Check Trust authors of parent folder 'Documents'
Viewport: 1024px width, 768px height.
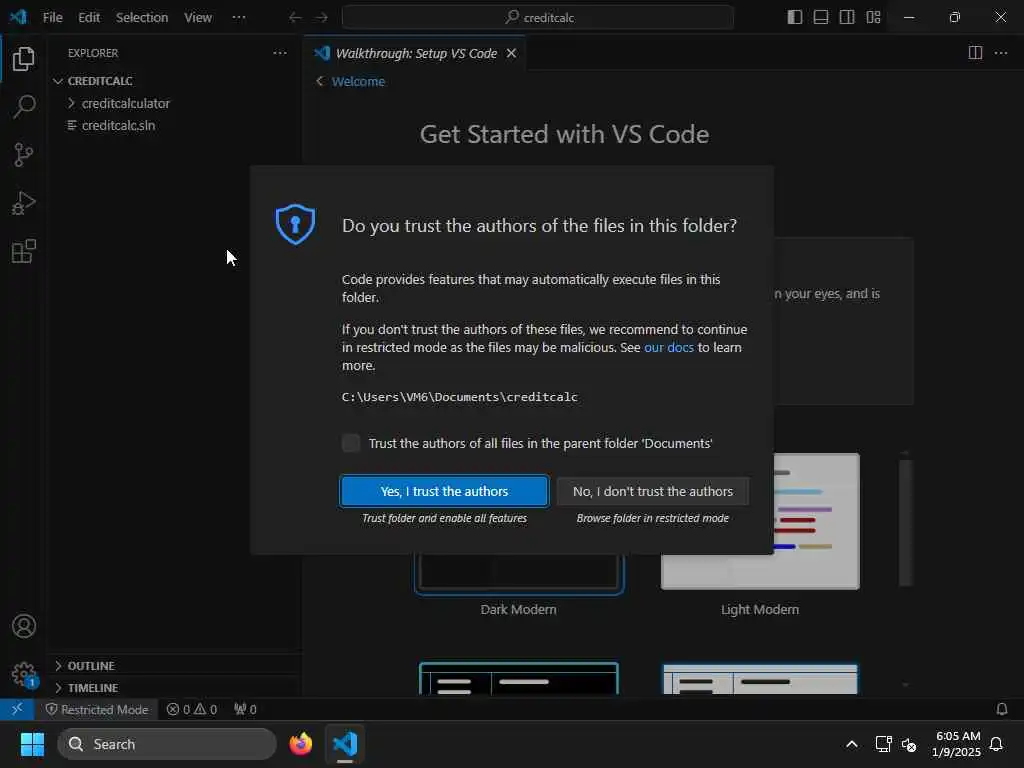(351, 443)
